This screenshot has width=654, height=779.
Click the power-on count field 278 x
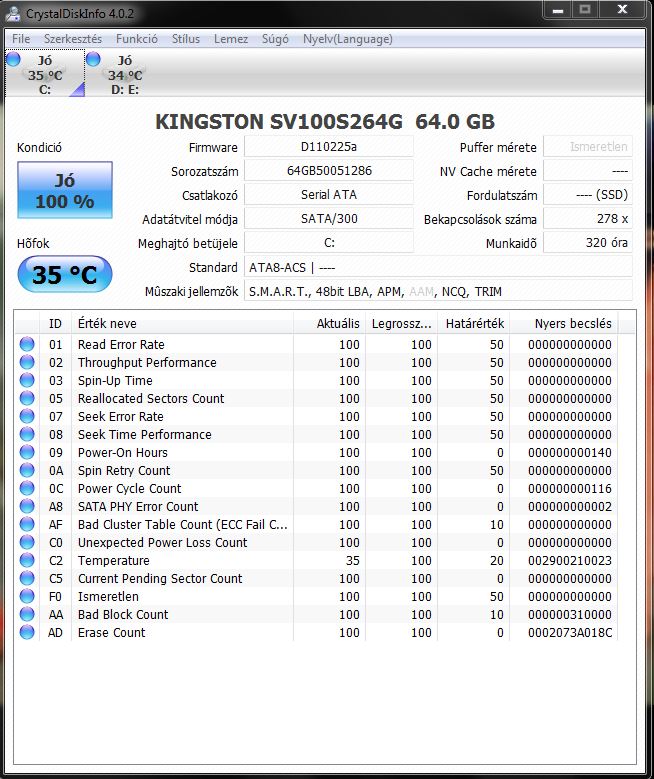click(x=587, y=219)
